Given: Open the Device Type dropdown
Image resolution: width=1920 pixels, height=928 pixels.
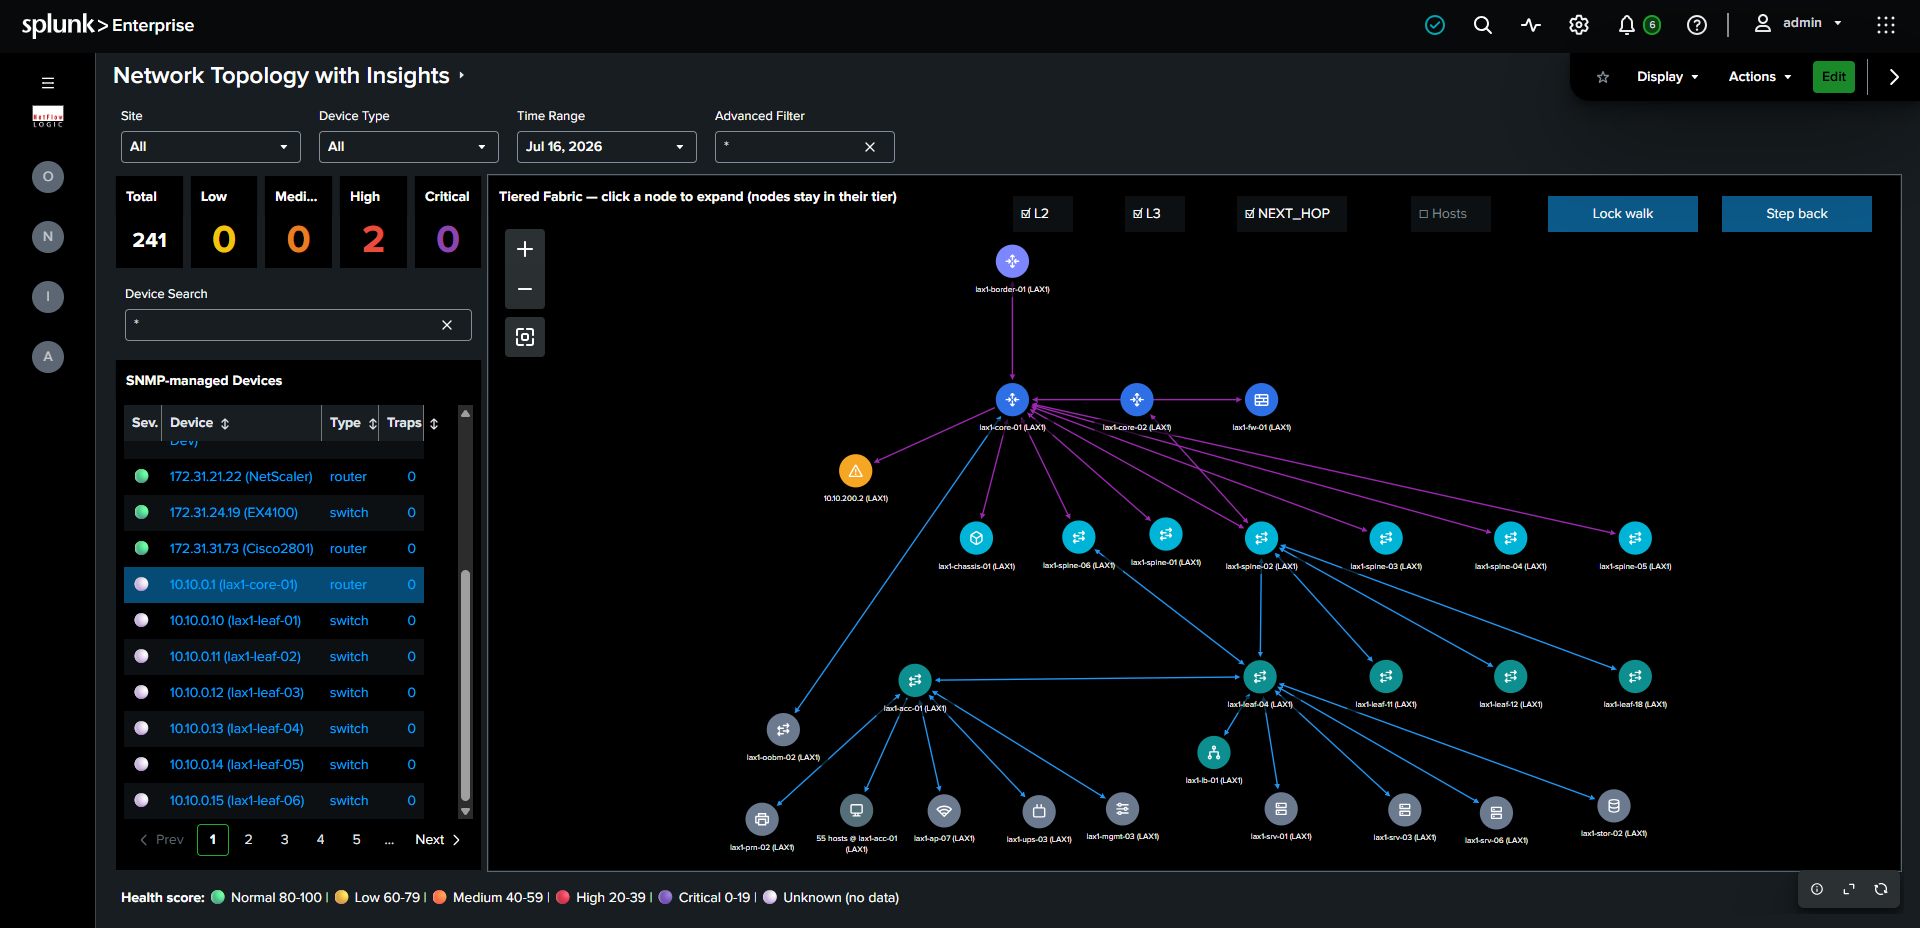Looking at the screenshot, I should coord(408,147).
